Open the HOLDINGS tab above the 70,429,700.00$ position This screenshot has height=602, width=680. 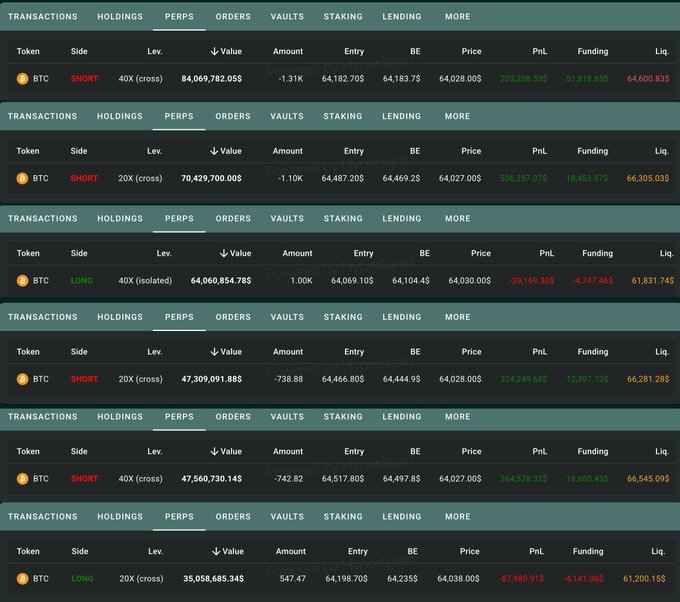tap(120, 116)
